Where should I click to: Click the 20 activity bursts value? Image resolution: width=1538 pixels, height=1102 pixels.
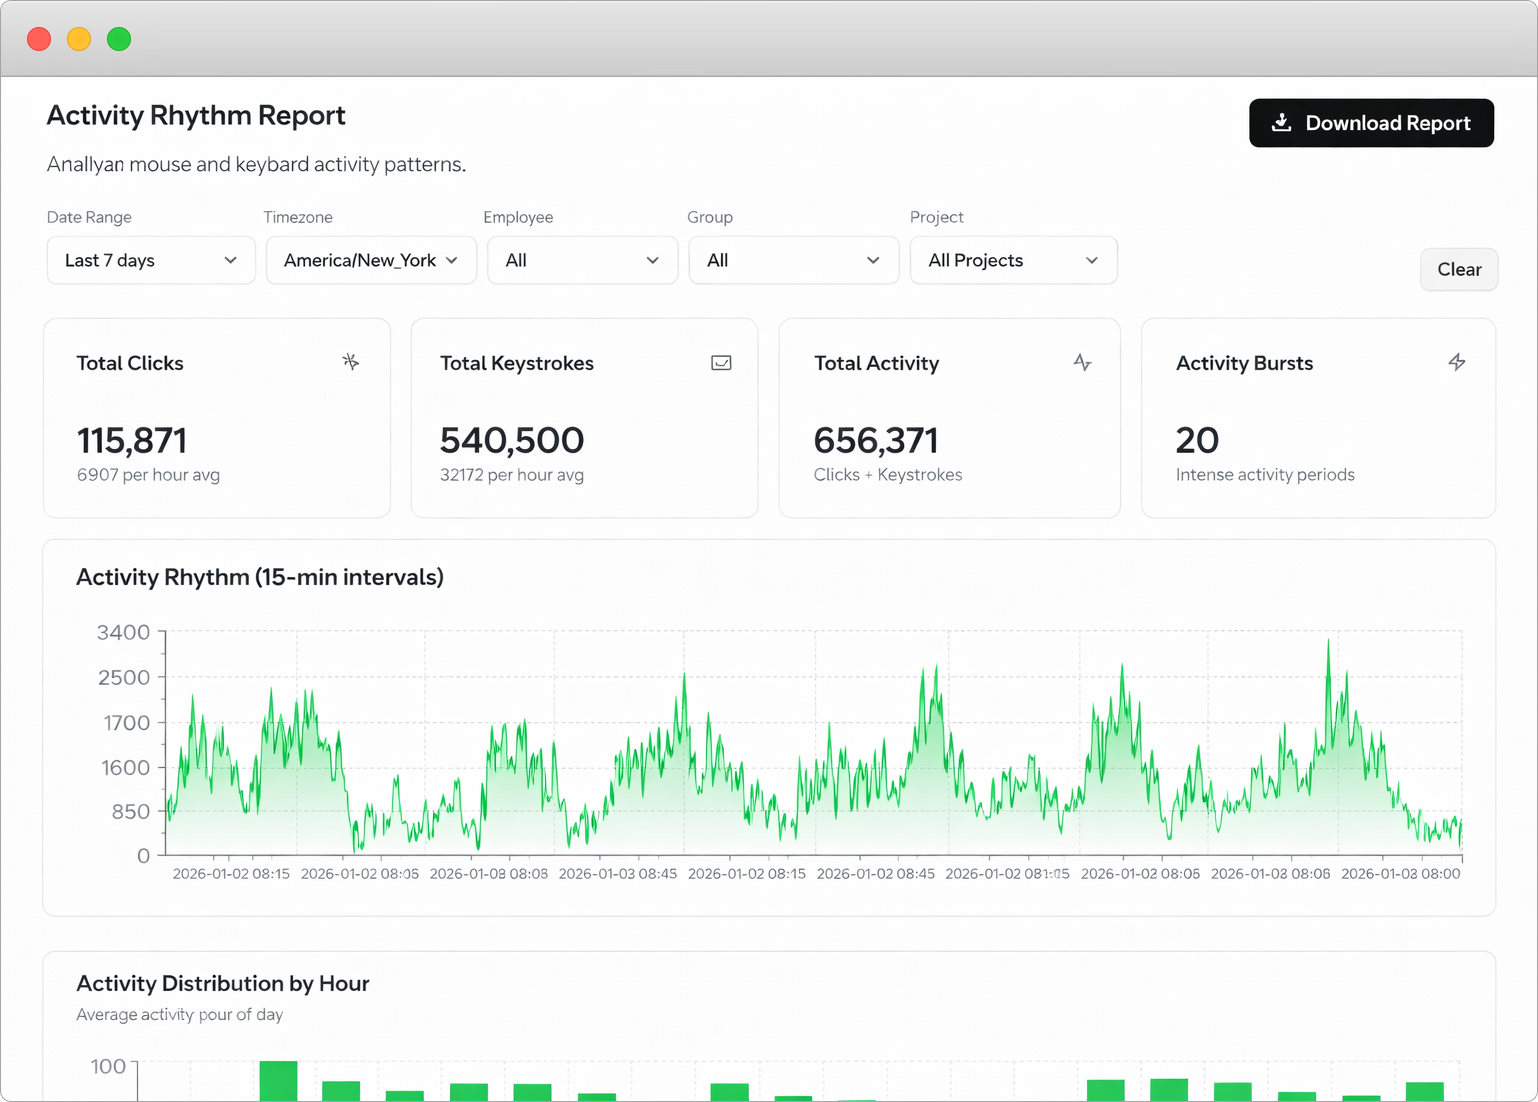coord(1197,440)
